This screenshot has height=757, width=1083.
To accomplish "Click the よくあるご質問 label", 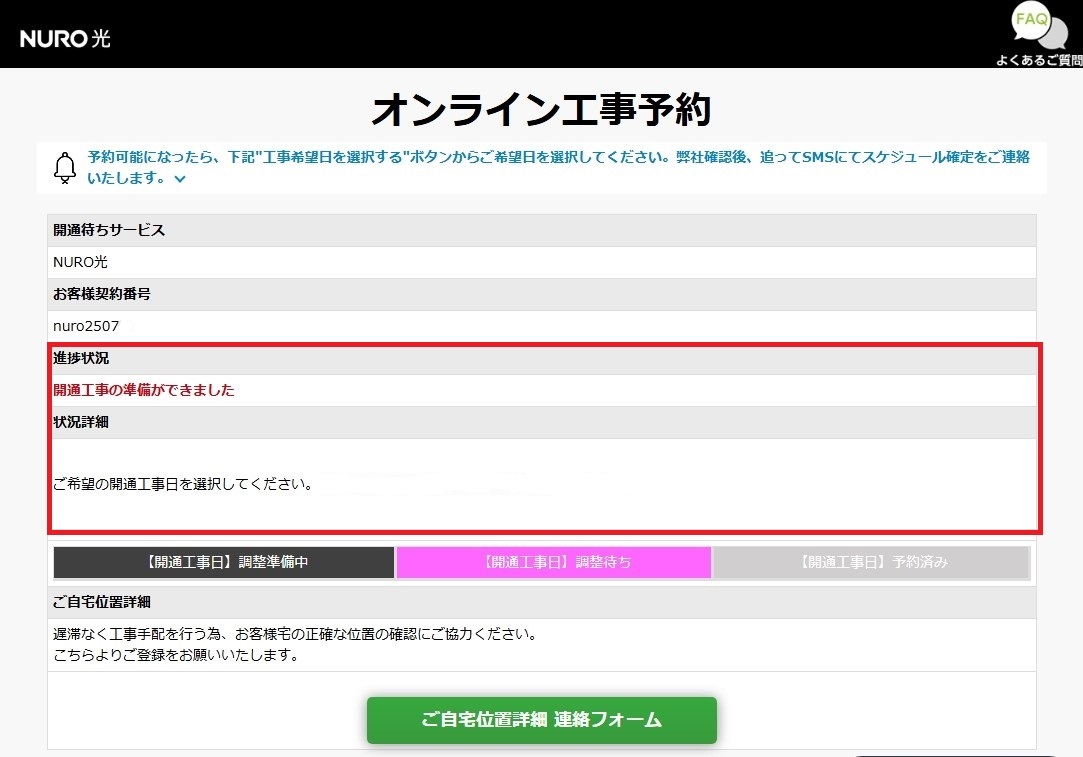I will pos(1038,60).
